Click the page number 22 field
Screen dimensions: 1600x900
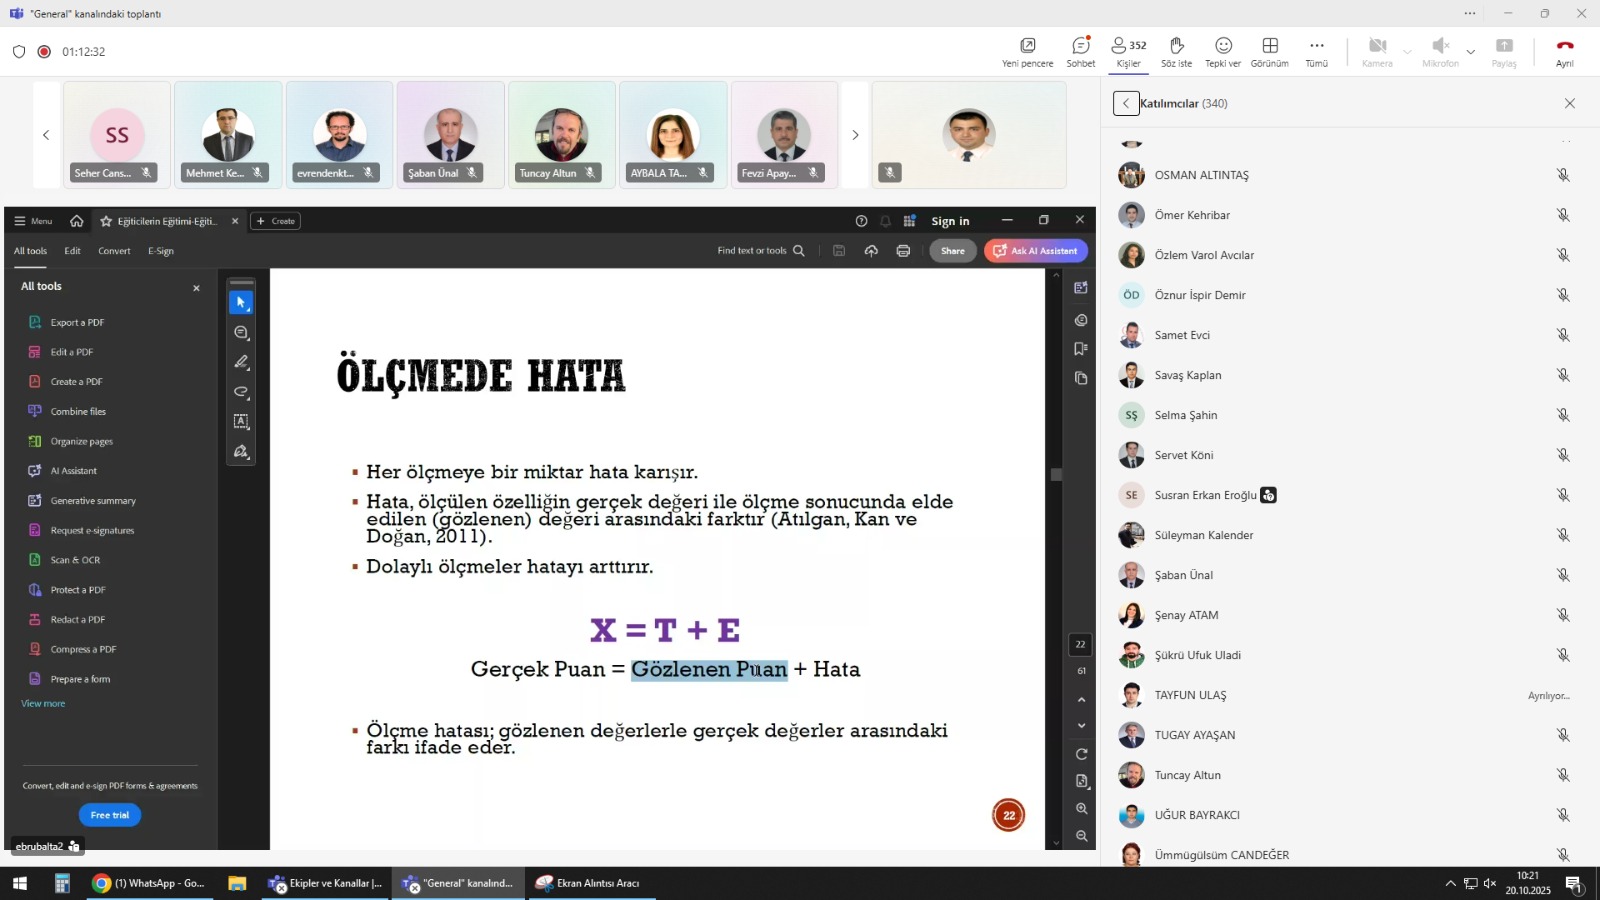tap(1080, 644)
